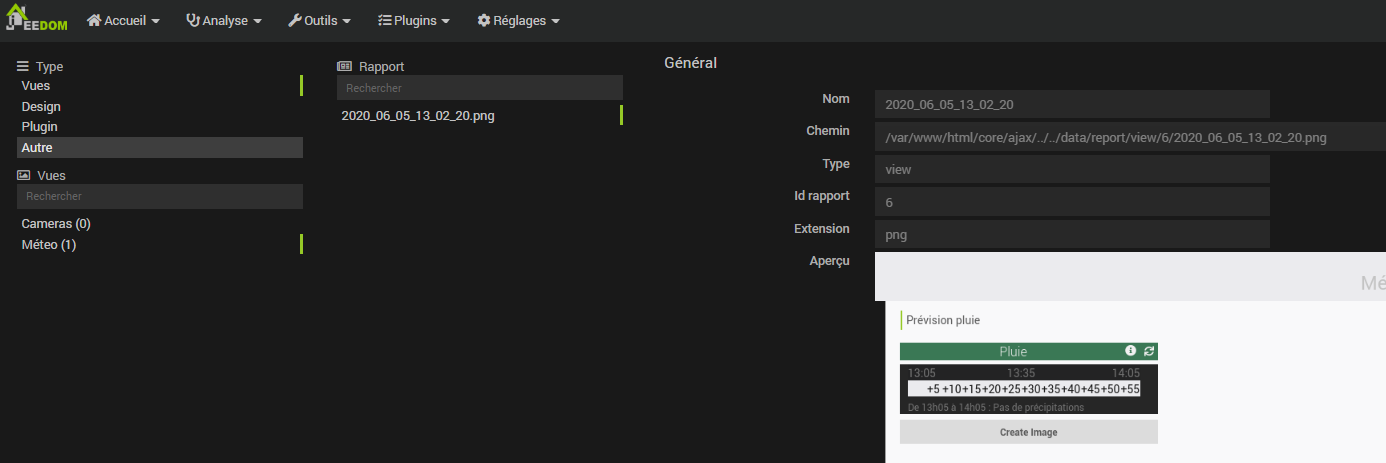Select the Vues report type
This screenshot has height=463, width=1386.
point(36,86)
